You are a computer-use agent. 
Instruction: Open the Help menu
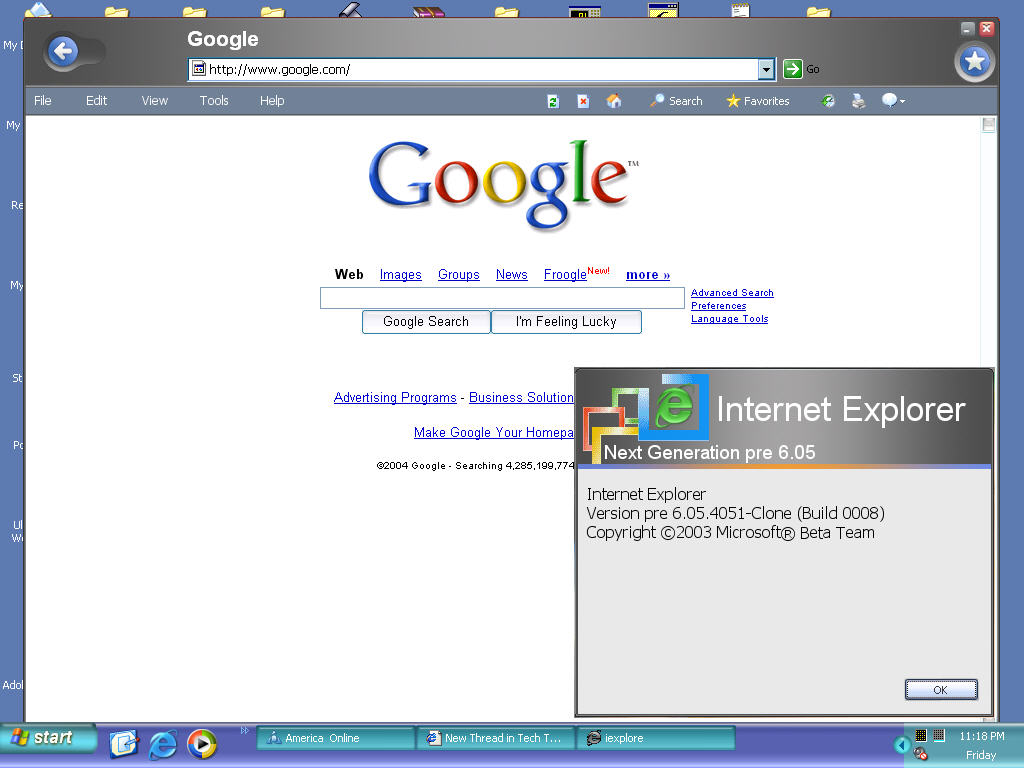[272, 101]
